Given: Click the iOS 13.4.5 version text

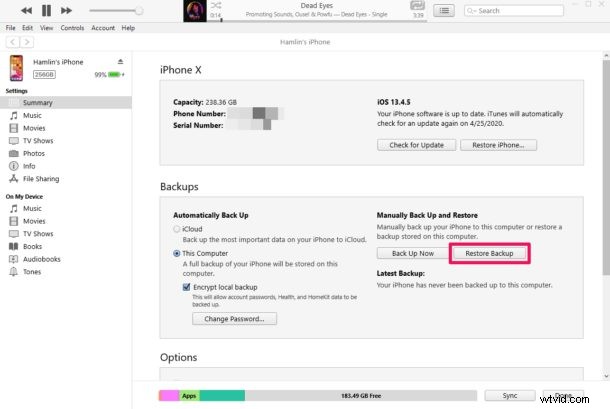Looking at the screenshot, I should tap(393, 102).
